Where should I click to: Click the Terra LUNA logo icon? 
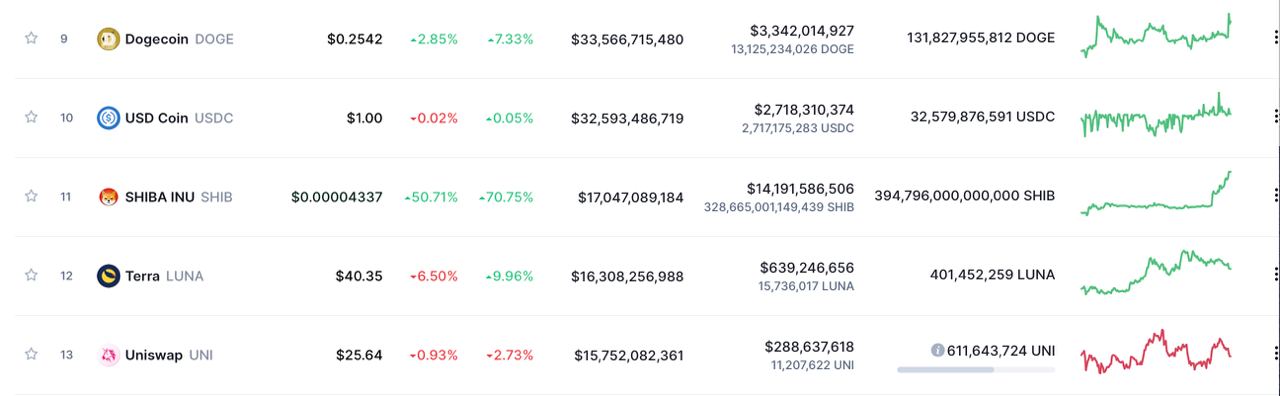(108, 276)
